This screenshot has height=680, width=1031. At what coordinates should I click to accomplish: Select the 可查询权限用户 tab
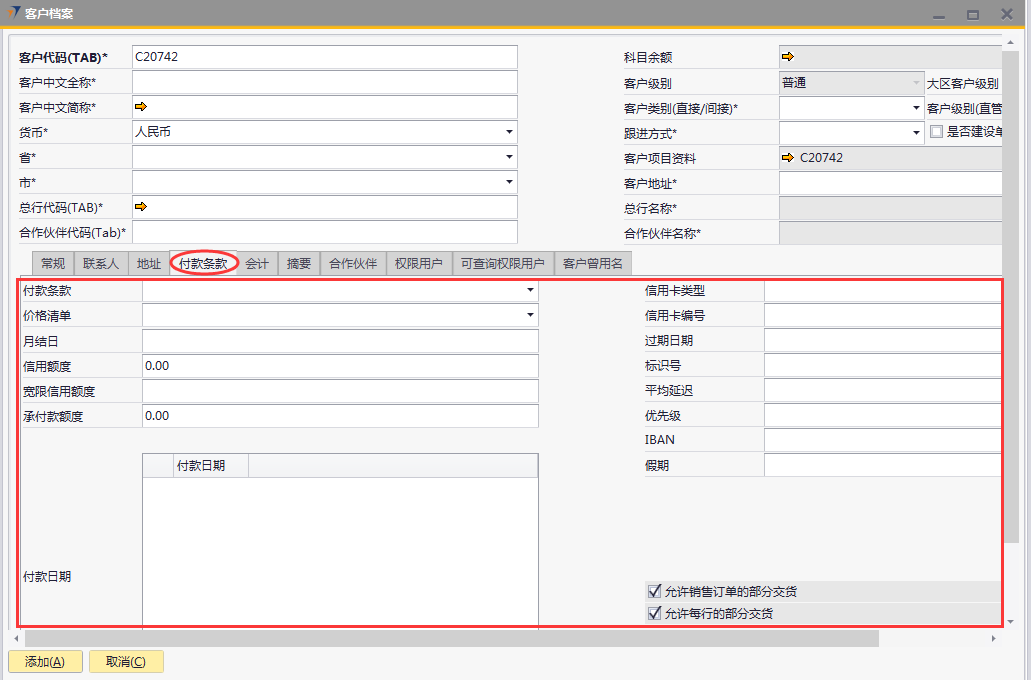coord(502,264)
